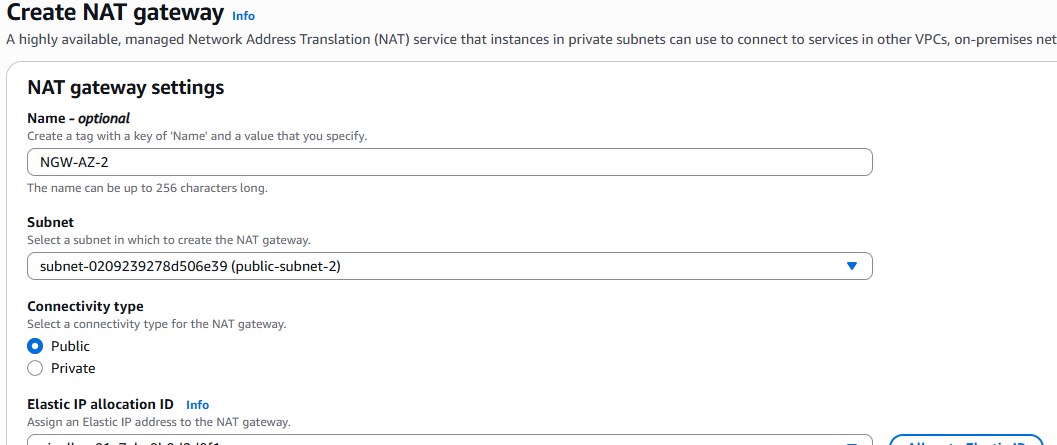Click the NAT gateway settings section heading

(x=125, y=87)
